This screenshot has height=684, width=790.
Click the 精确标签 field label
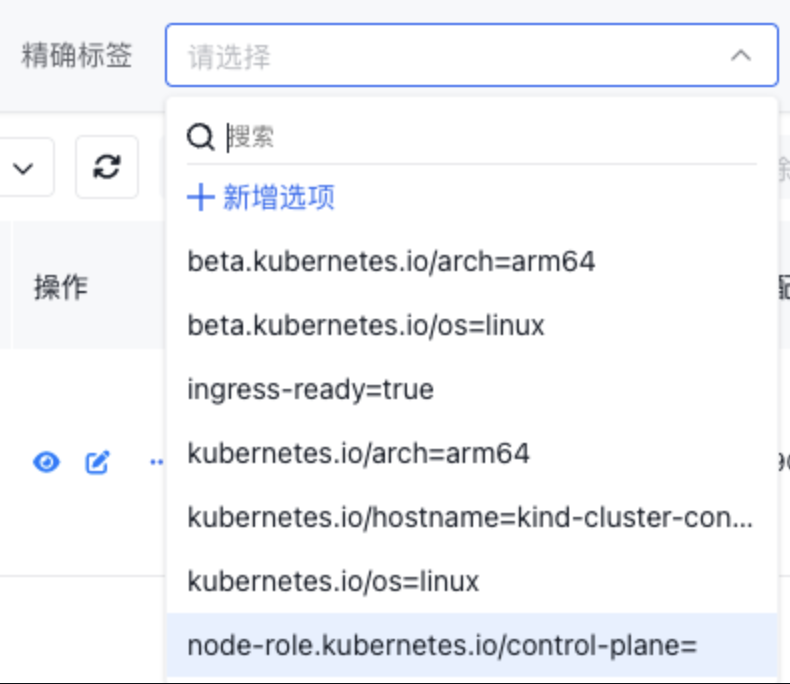tap(77, 56)
